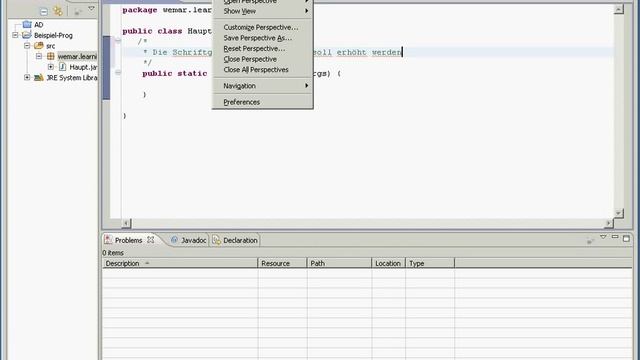This screenshot has width=640, height=360.
Task: Choose Save Perspective As... entry
Action: (x=262, y=38)
